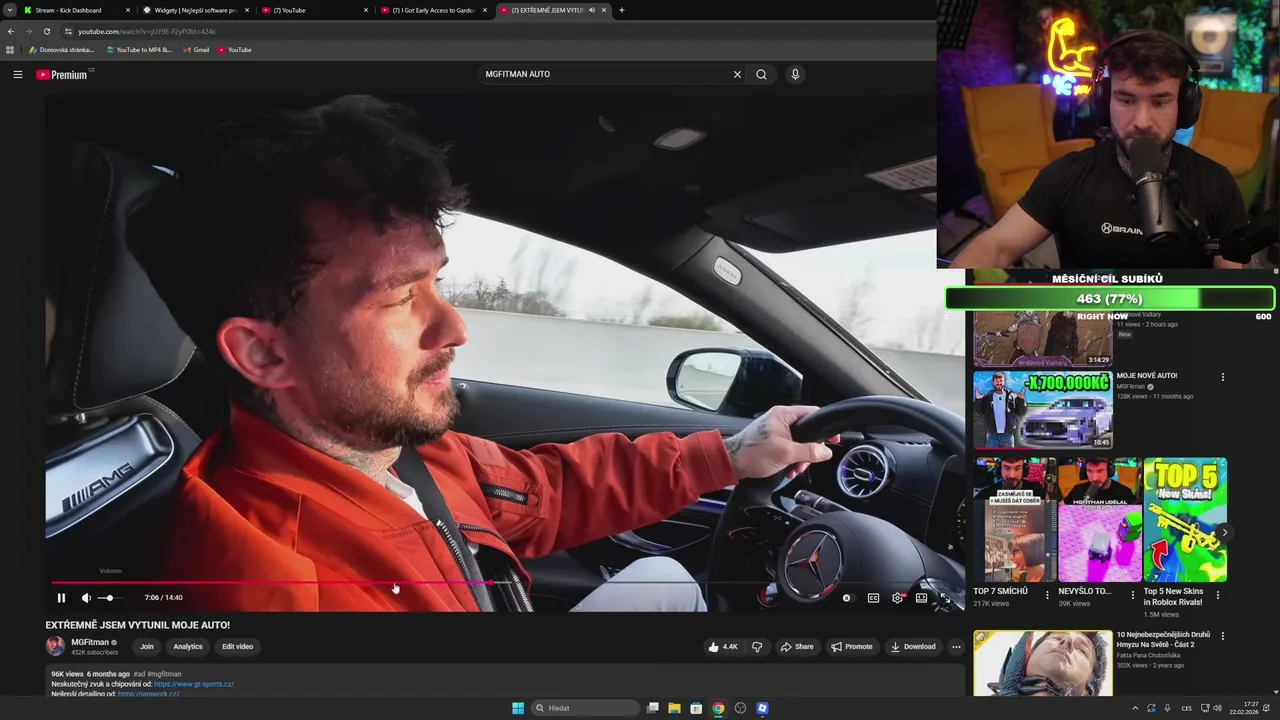
Task: Click the magnifier search button
Action: pos(761,74)
